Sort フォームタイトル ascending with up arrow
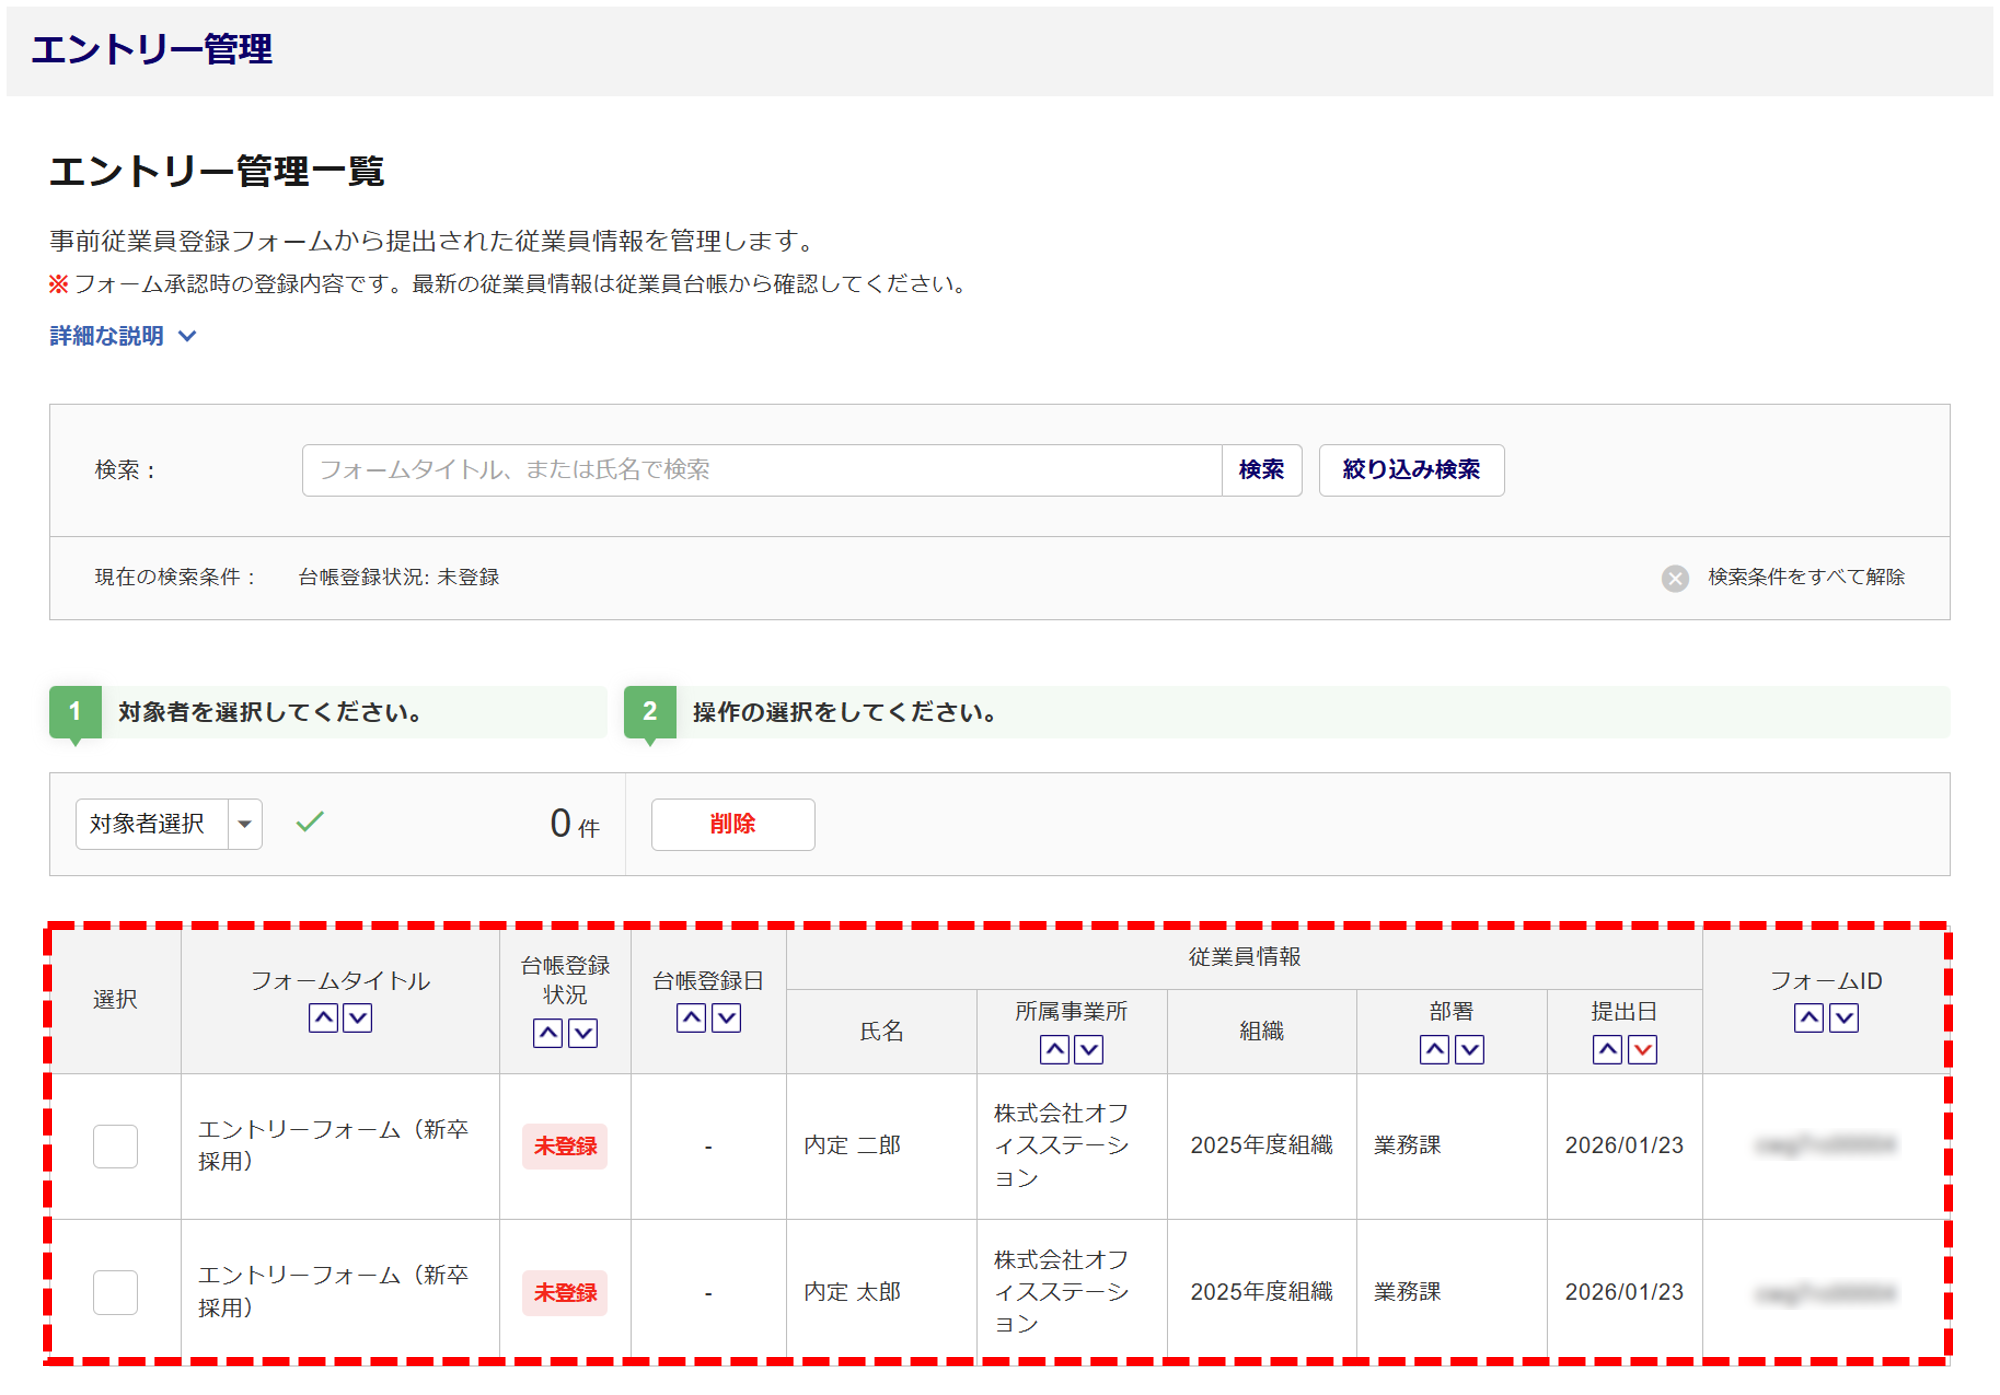2000x1395 pixels. (x=322, y=1018)
